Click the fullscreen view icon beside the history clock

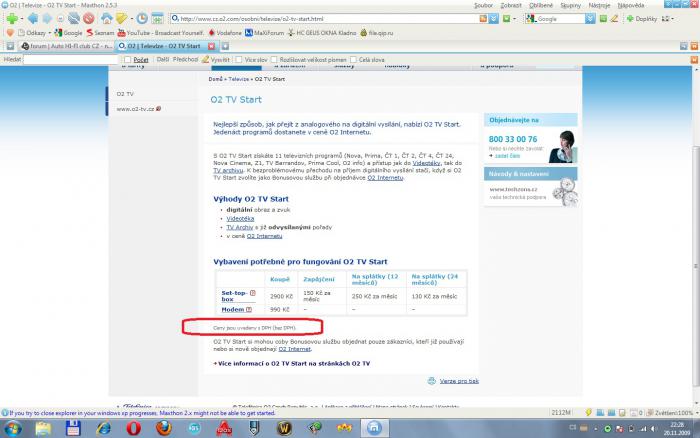(x=157, y=18)
